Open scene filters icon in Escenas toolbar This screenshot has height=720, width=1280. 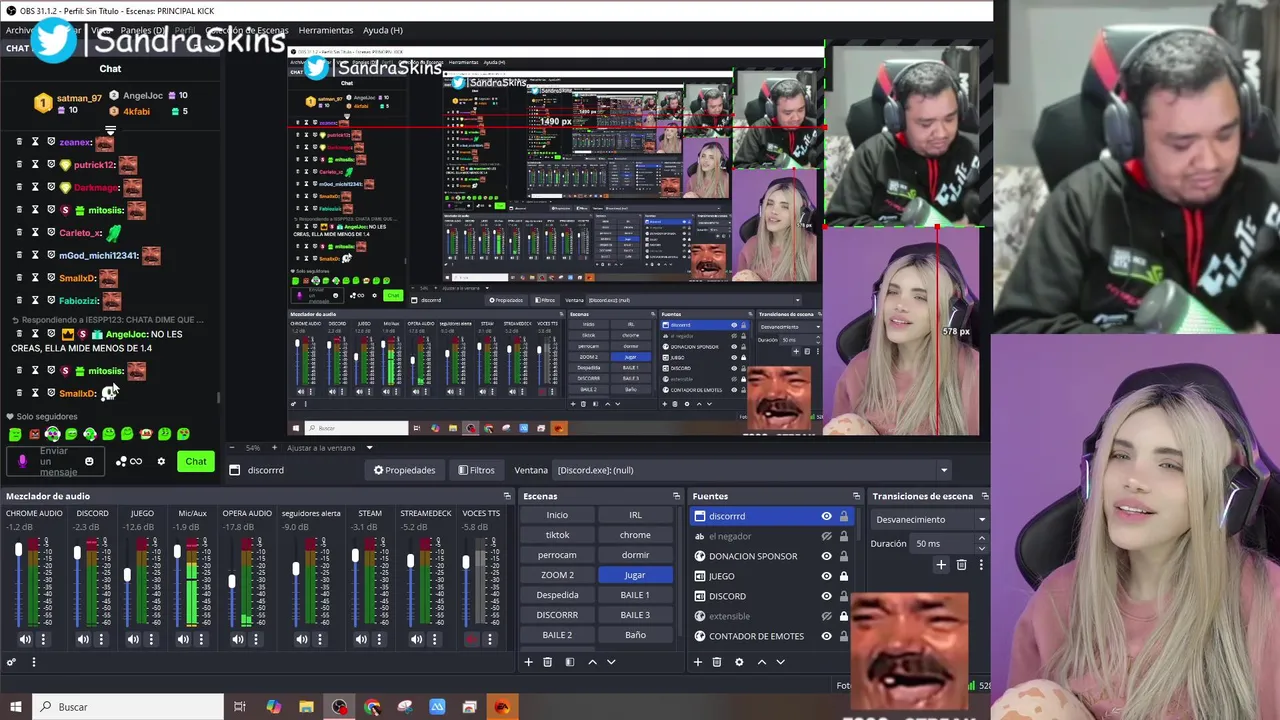coord(569,662)
